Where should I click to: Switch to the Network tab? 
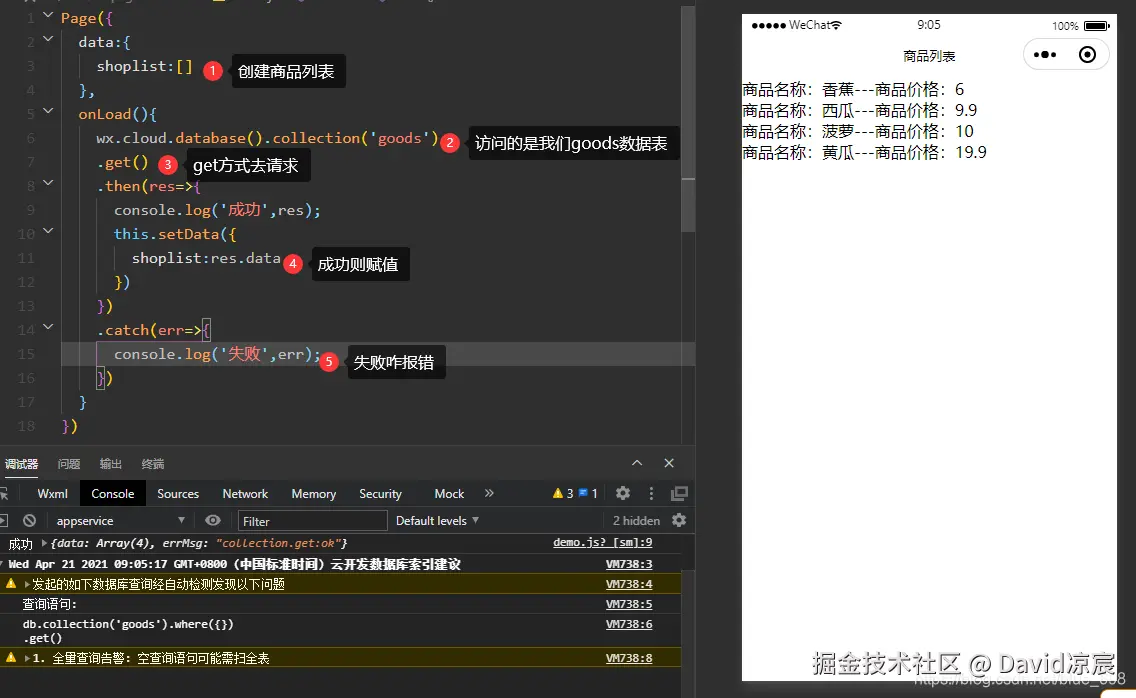point(245,493)
